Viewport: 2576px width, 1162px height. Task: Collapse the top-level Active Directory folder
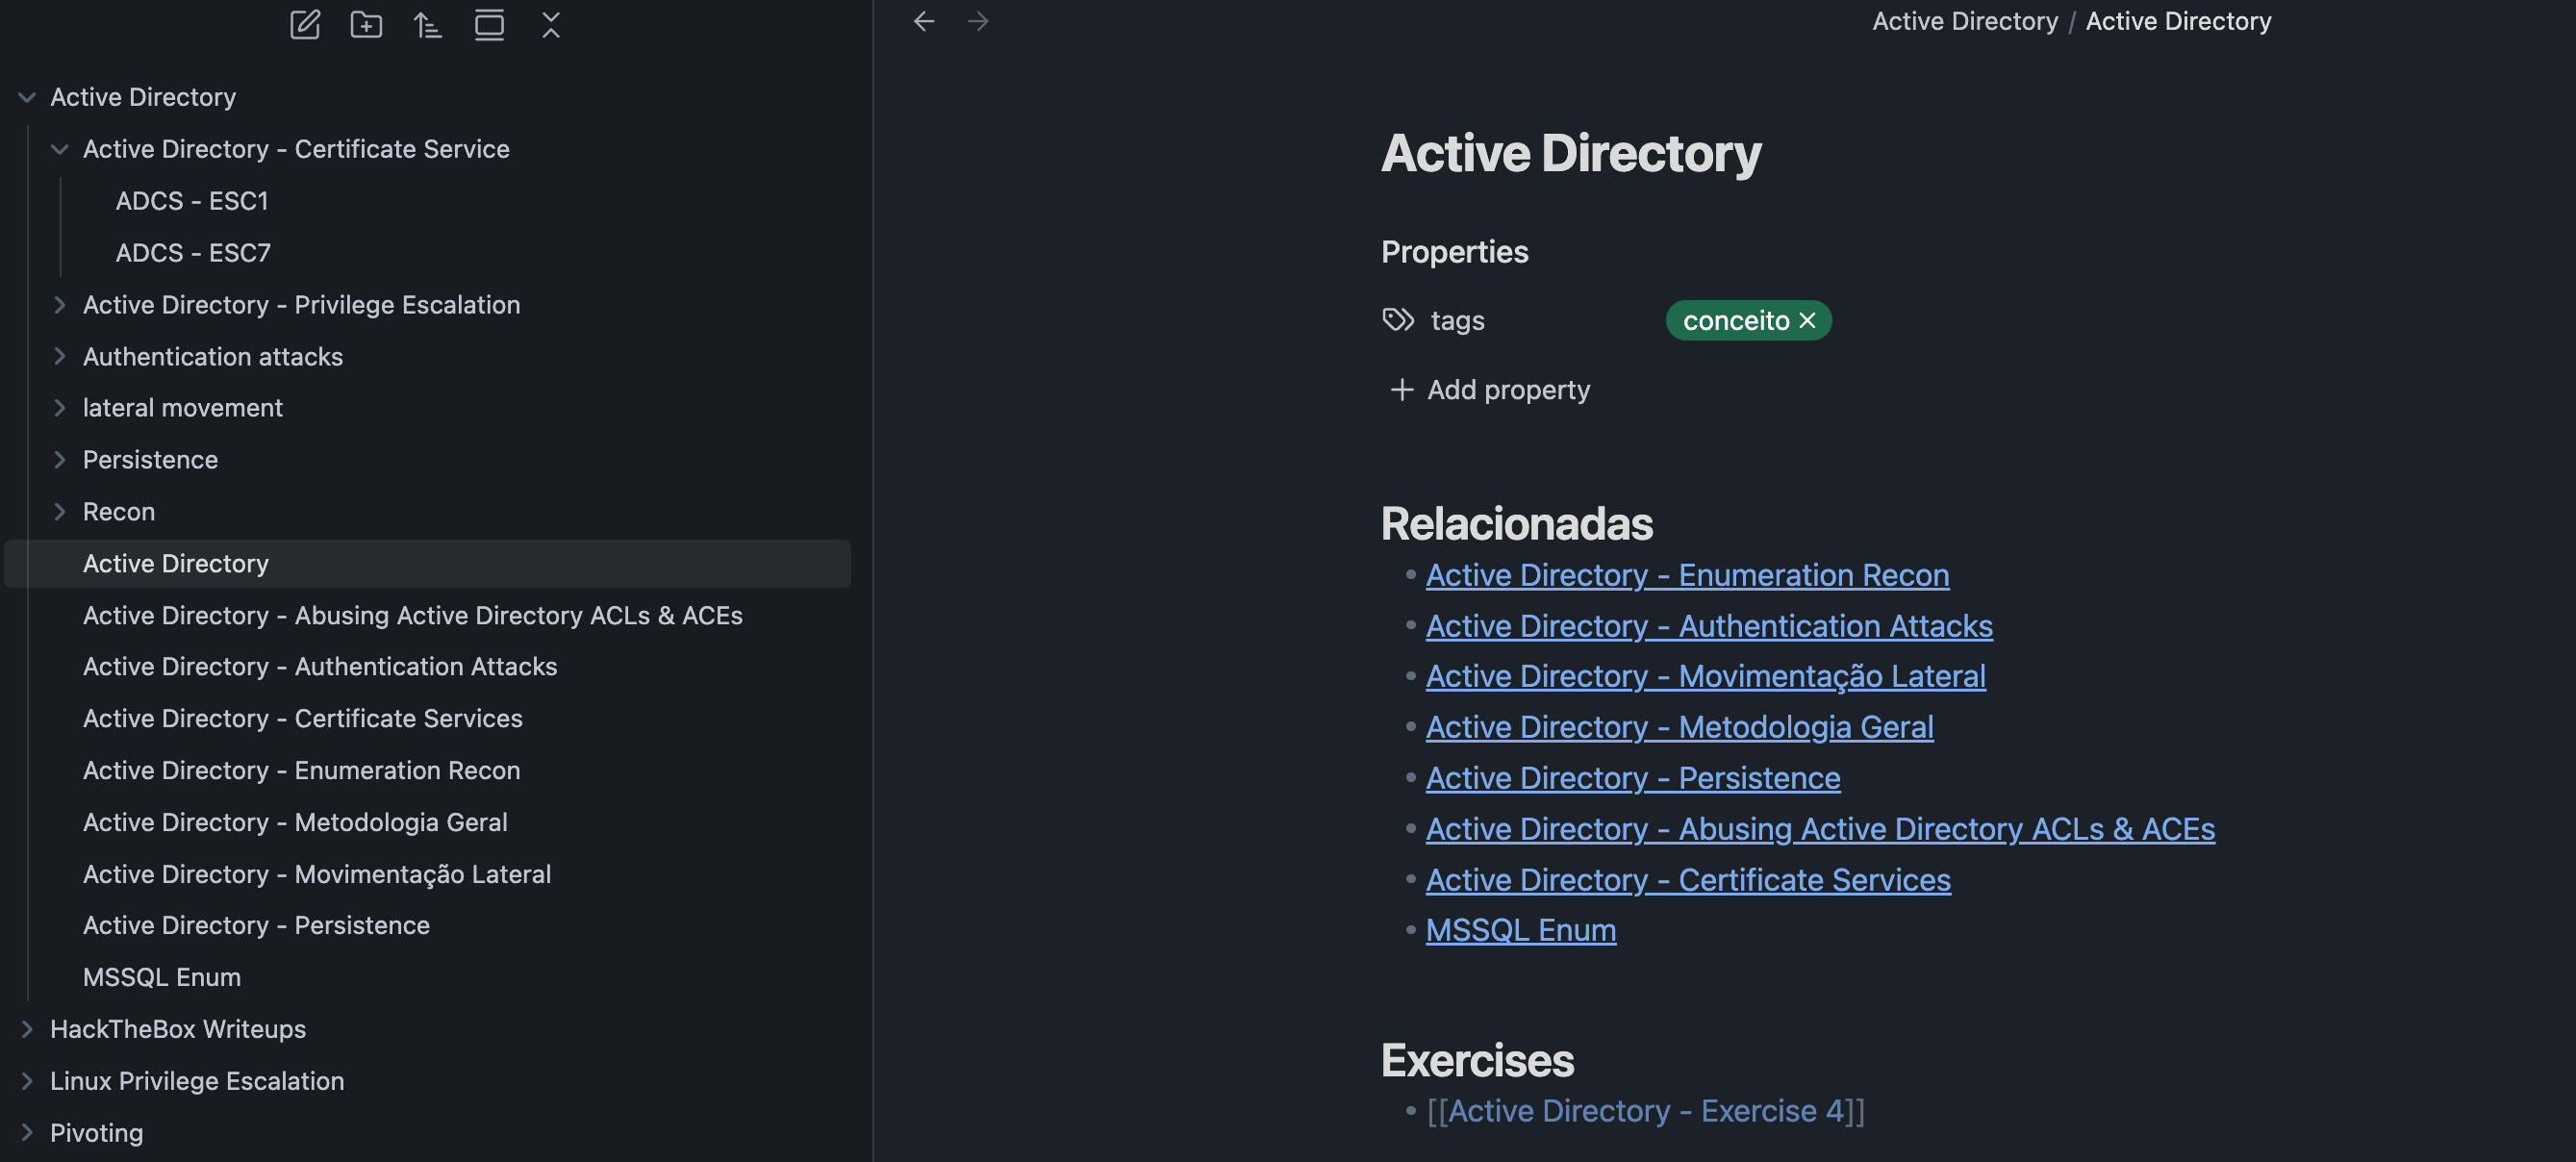[x=27, y=97]
